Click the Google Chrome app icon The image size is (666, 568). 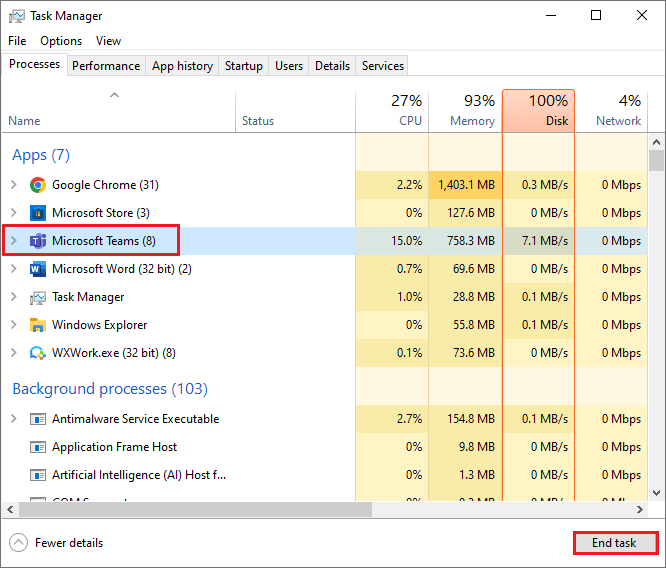(x=38, y=185)
